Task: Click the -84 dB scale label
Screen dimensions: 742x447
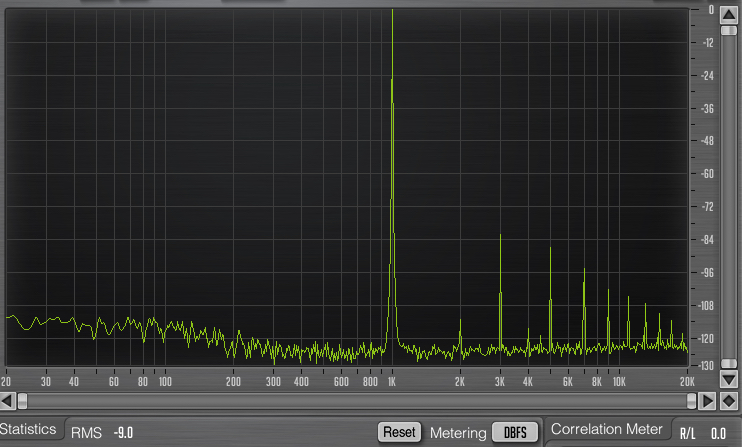Action: (x=707, y=239)
